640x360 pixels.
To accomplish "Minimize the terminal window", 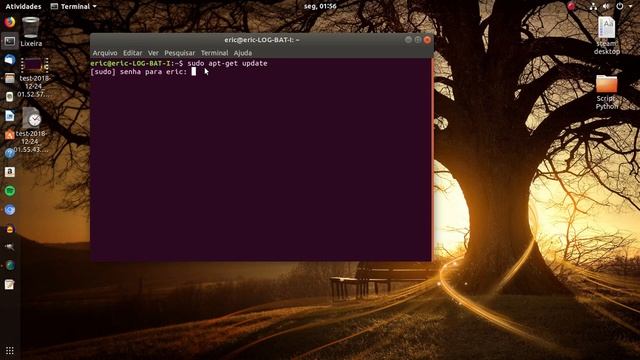I will [x=408, y=40].
